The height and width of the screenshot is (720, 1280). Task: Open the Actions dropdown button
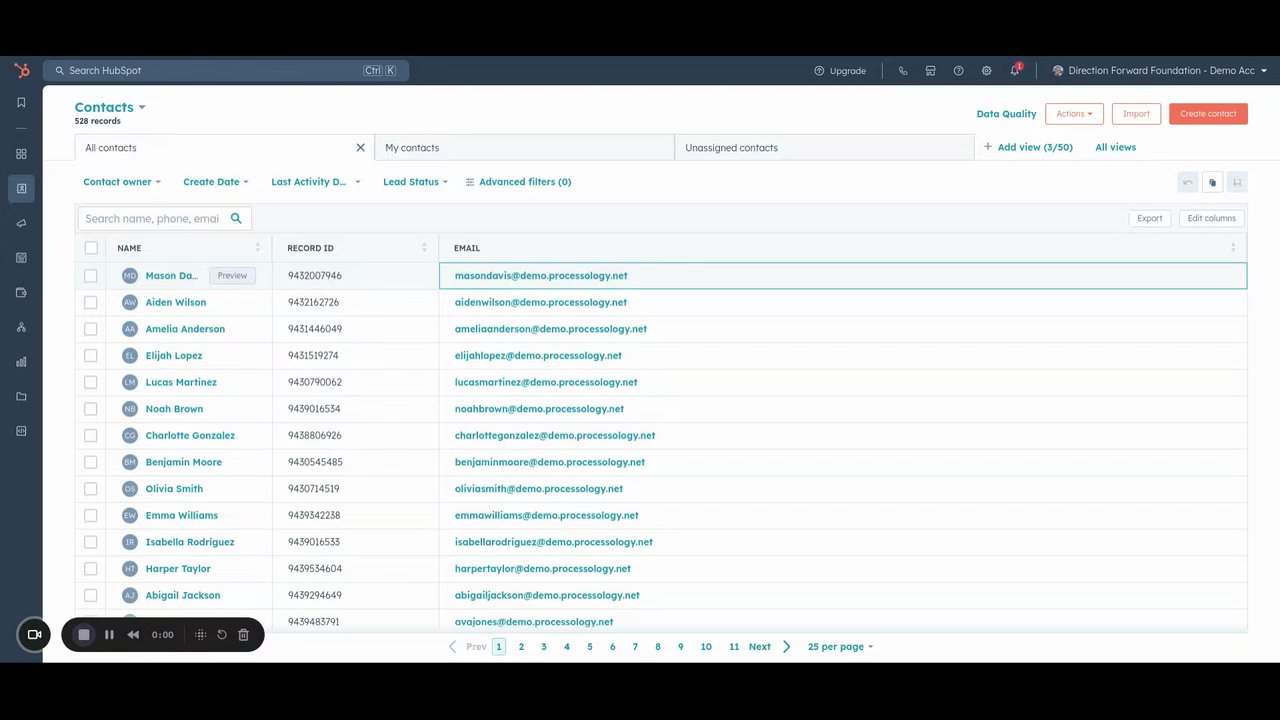(1074, 114)
